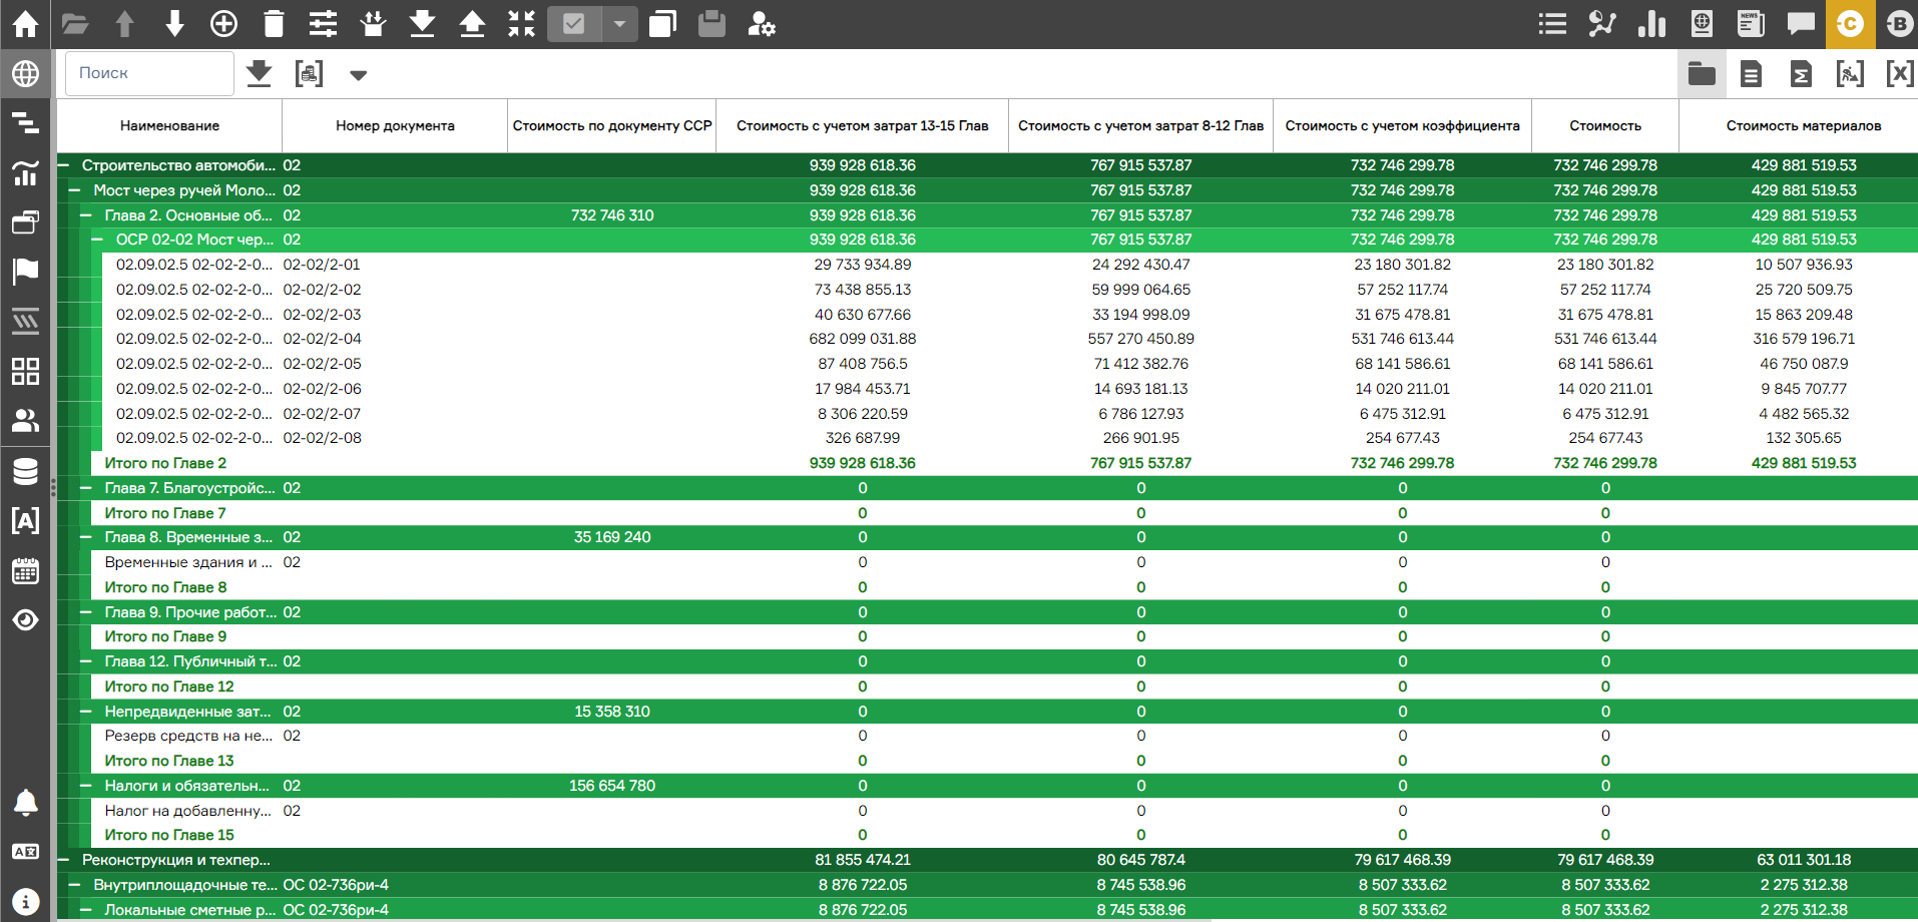Toggle eye visibility icon in sidebar
1918x922 pixels.
[25, 620]
